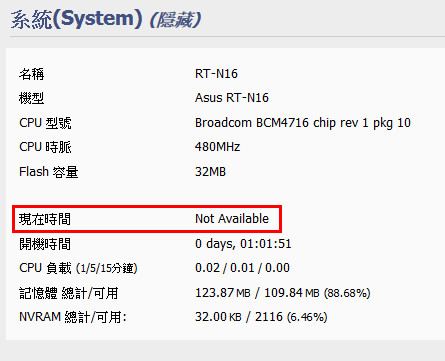Click the (隱藏) hide link

click(x=175, y=20)
